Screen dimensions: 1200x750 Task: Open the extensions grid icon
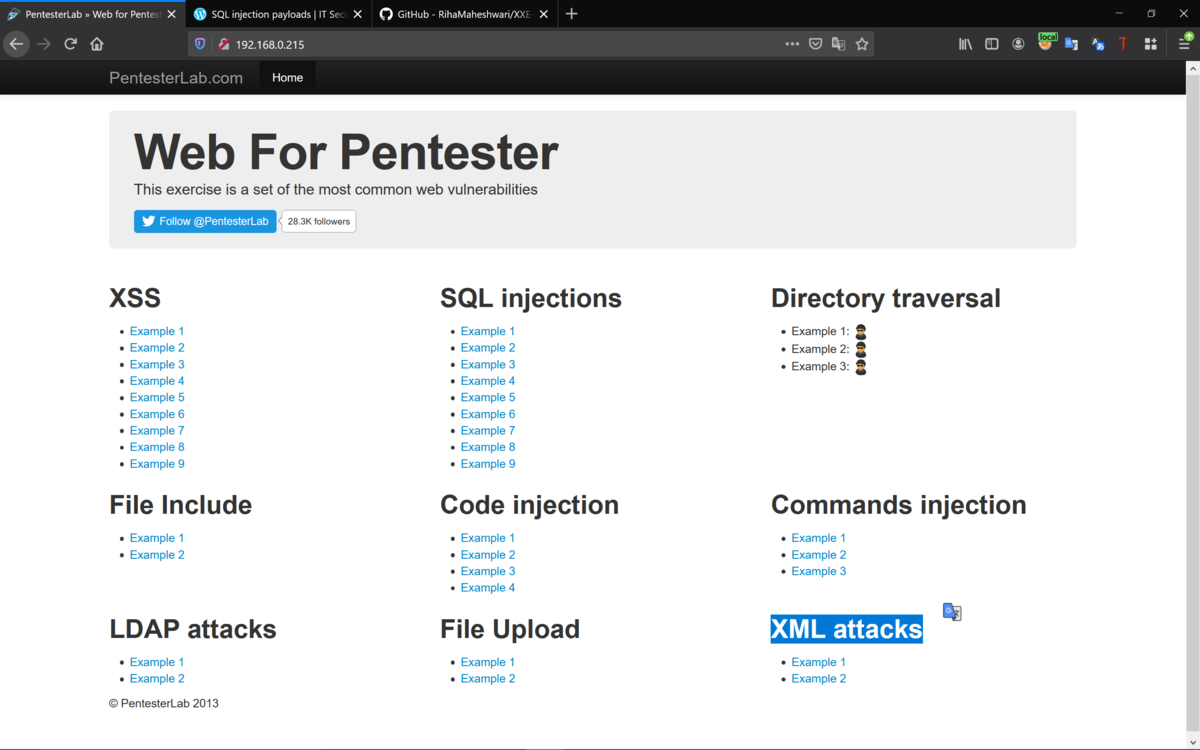click(1151, 44)
